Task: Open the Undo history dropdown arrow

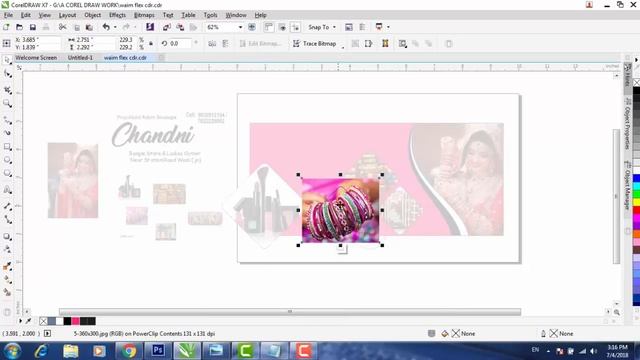Action: (115, 27)
